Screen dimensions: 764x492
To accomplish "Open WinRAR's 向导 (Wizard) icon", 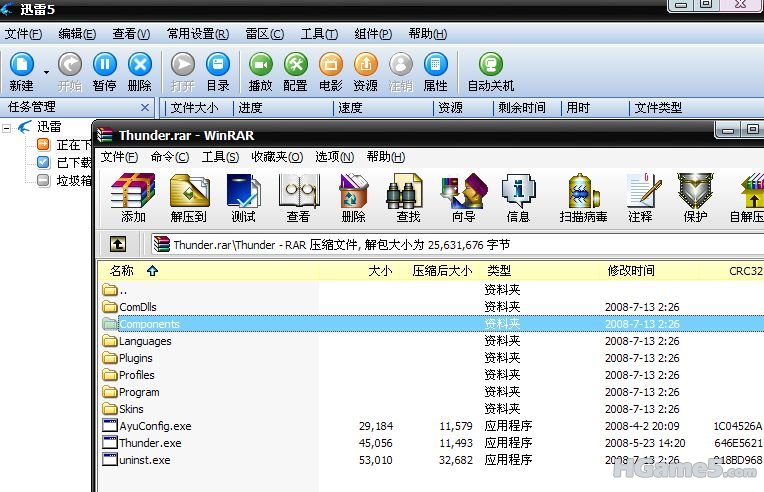I will [463, 191].
